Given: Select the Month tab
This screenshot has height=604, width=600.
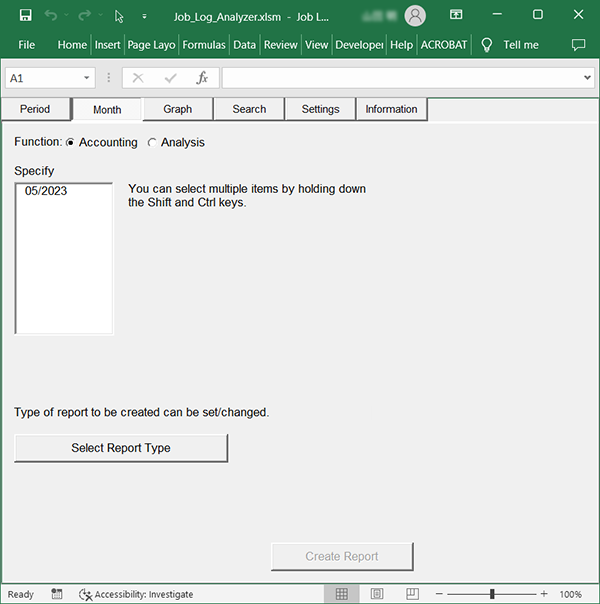Looking at the screenshot, I should (x=107, y=110).
